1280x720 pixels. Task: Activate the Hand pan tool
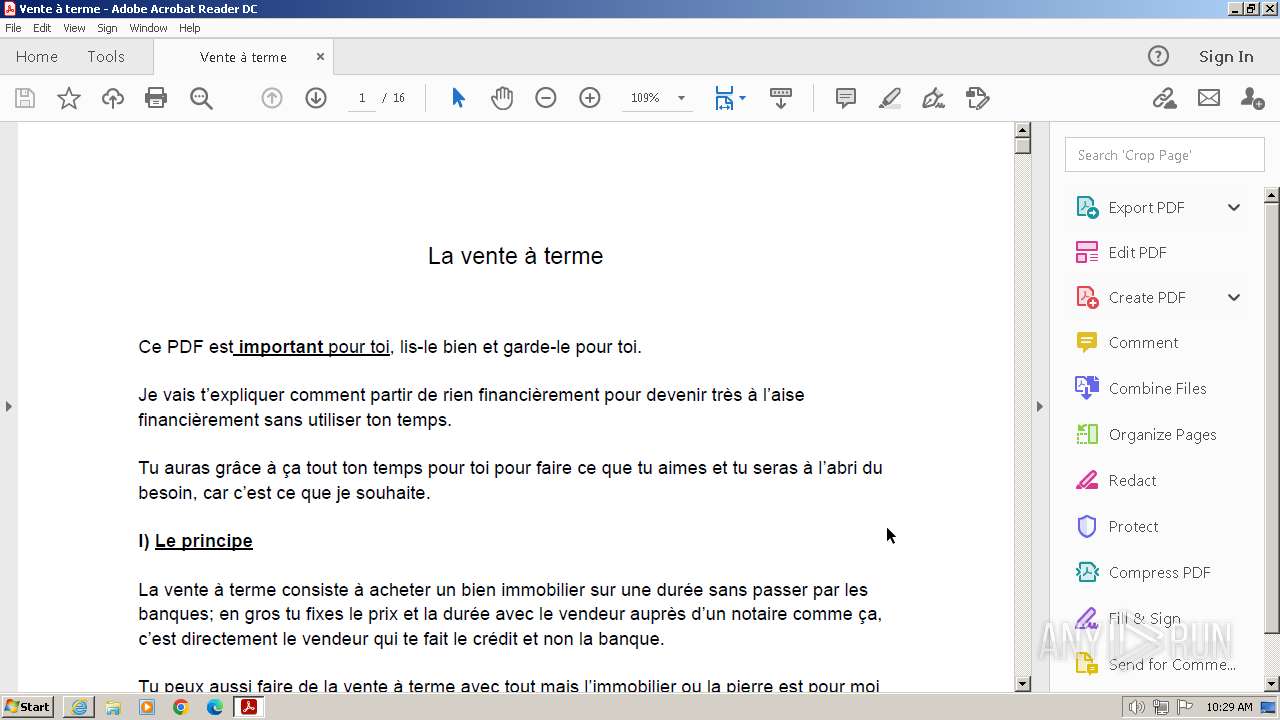tap(502, 98)
